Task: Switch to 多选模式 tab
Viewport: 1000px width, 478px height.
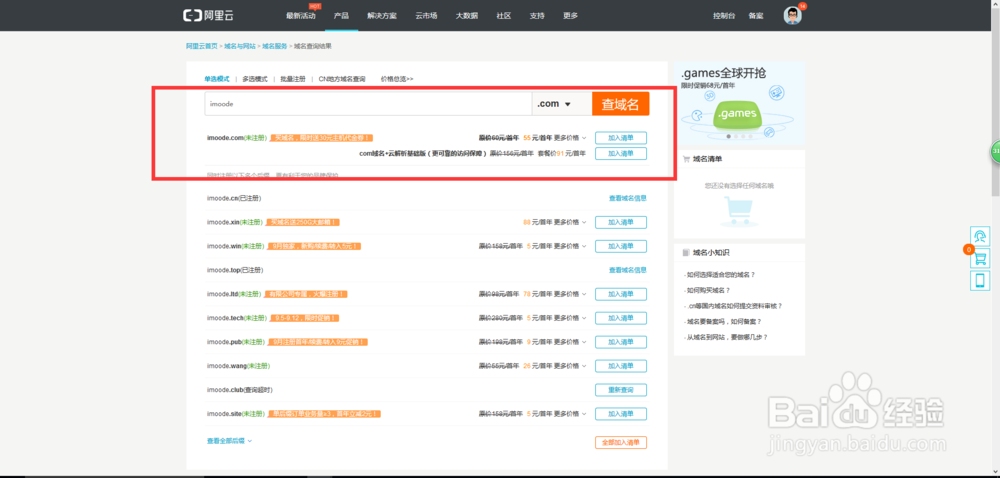Action: click(254, 79)
